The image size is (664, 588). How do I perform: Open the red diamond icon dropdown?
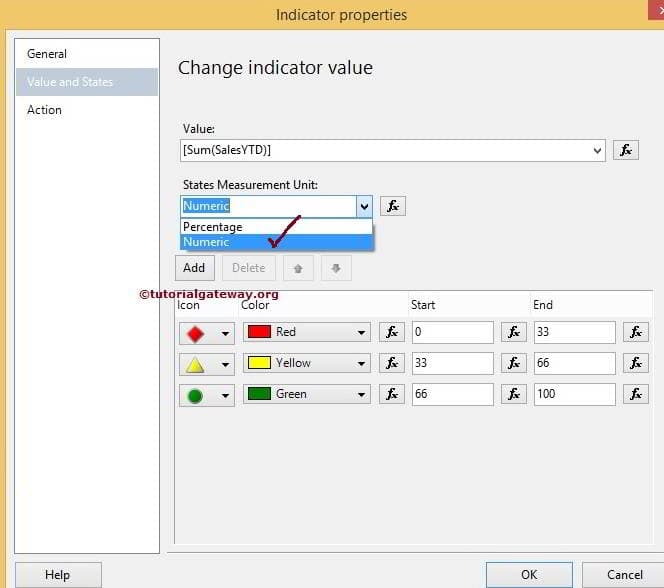(x=207, y=333)
